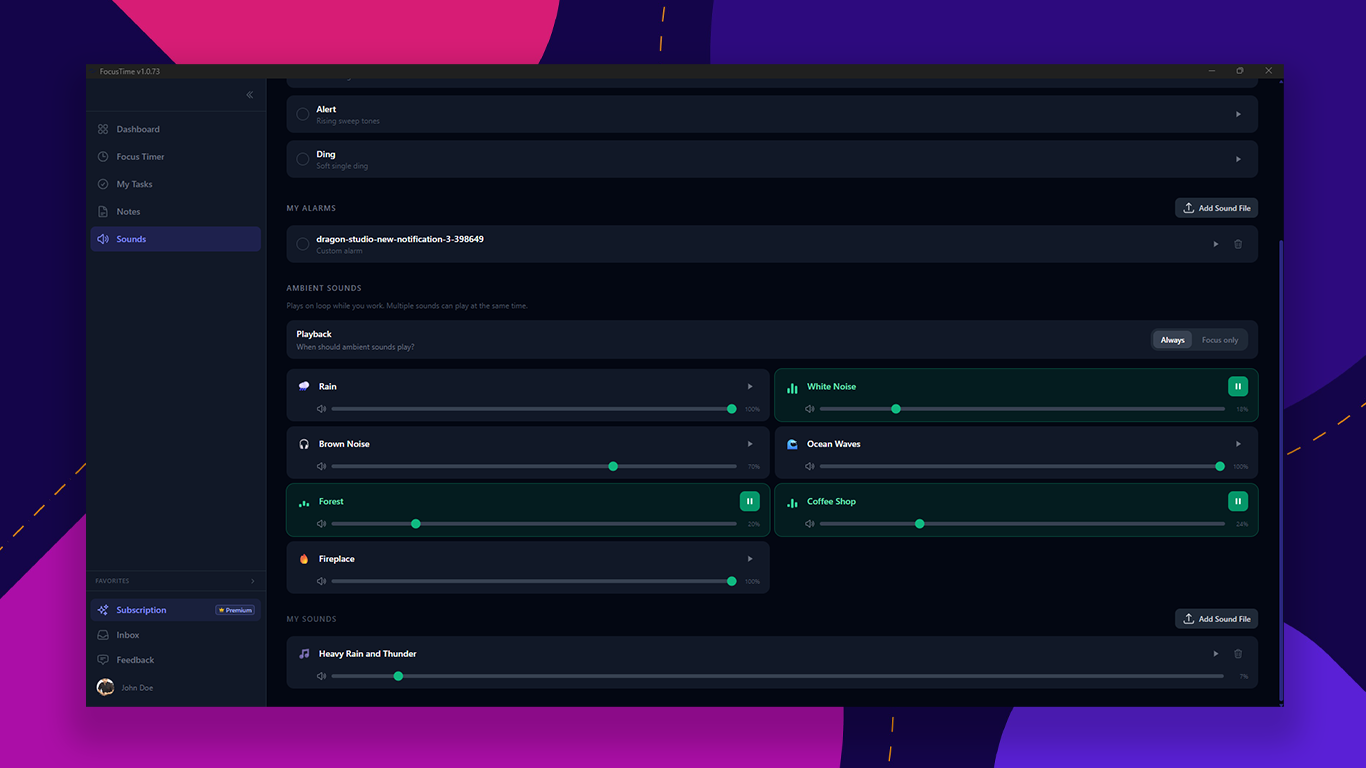Delete the dragon-studio custom alarm
The height and width of the screenshot is (768, 1366).
click(1238, 244)
